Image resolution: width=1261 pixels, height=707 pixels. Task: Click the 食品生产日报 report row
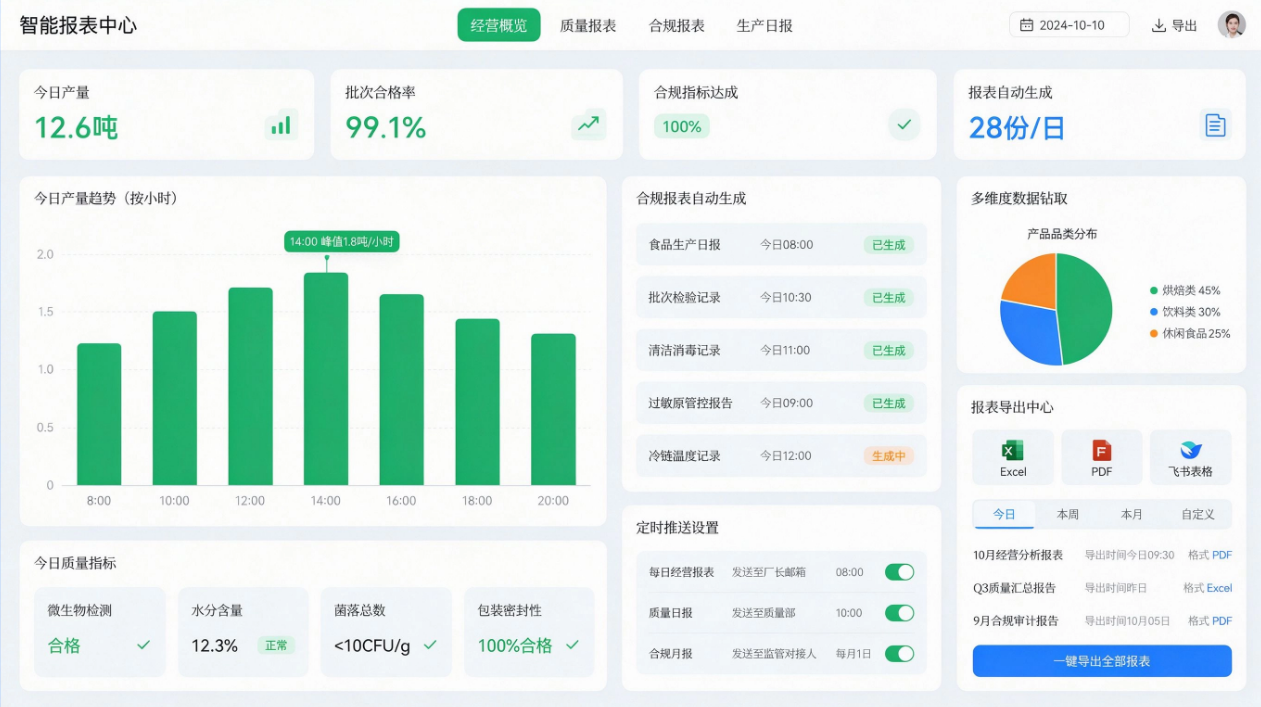(x=781, y=244)
